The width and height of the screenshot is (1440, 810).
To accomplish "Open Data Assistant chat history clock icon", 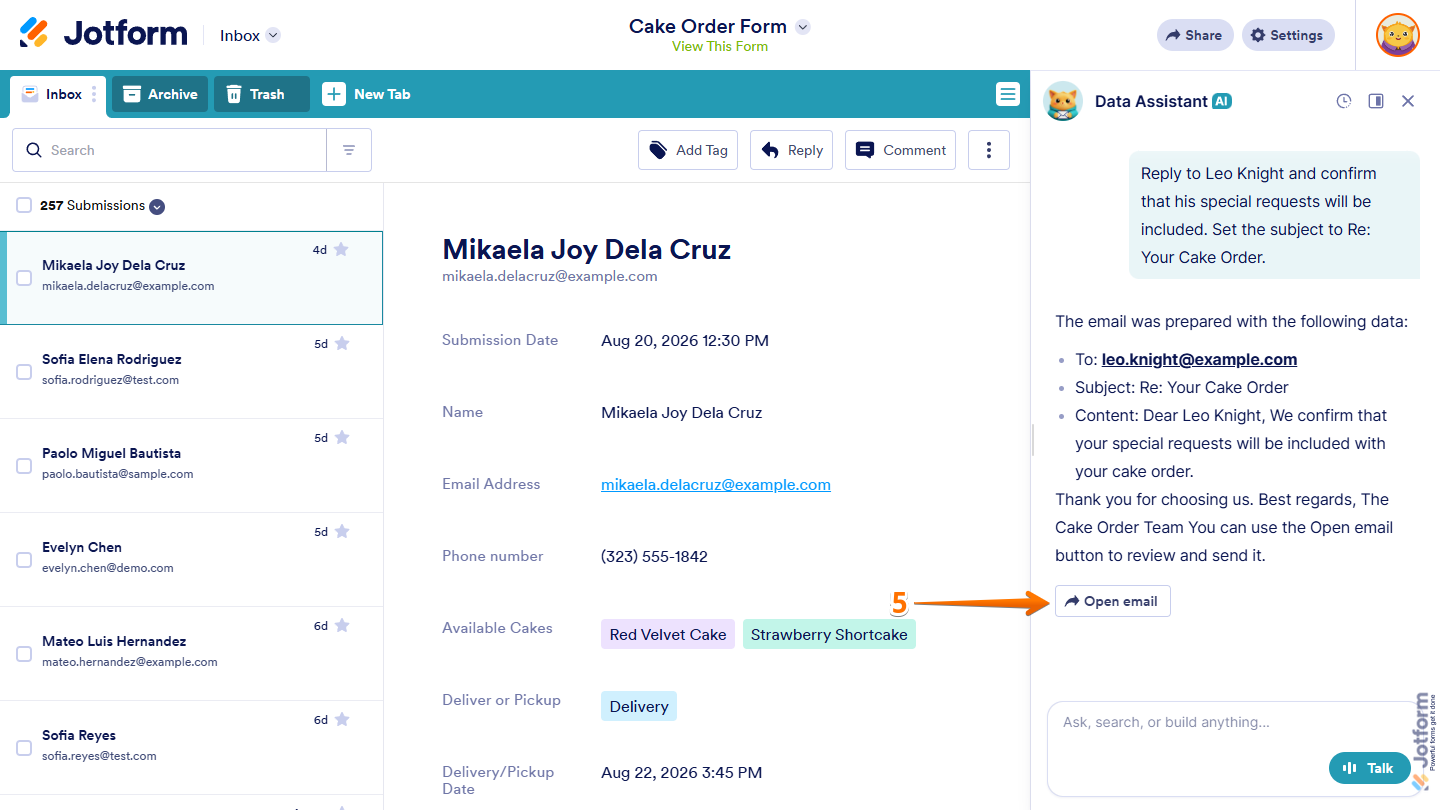I will coord(1344,101).
